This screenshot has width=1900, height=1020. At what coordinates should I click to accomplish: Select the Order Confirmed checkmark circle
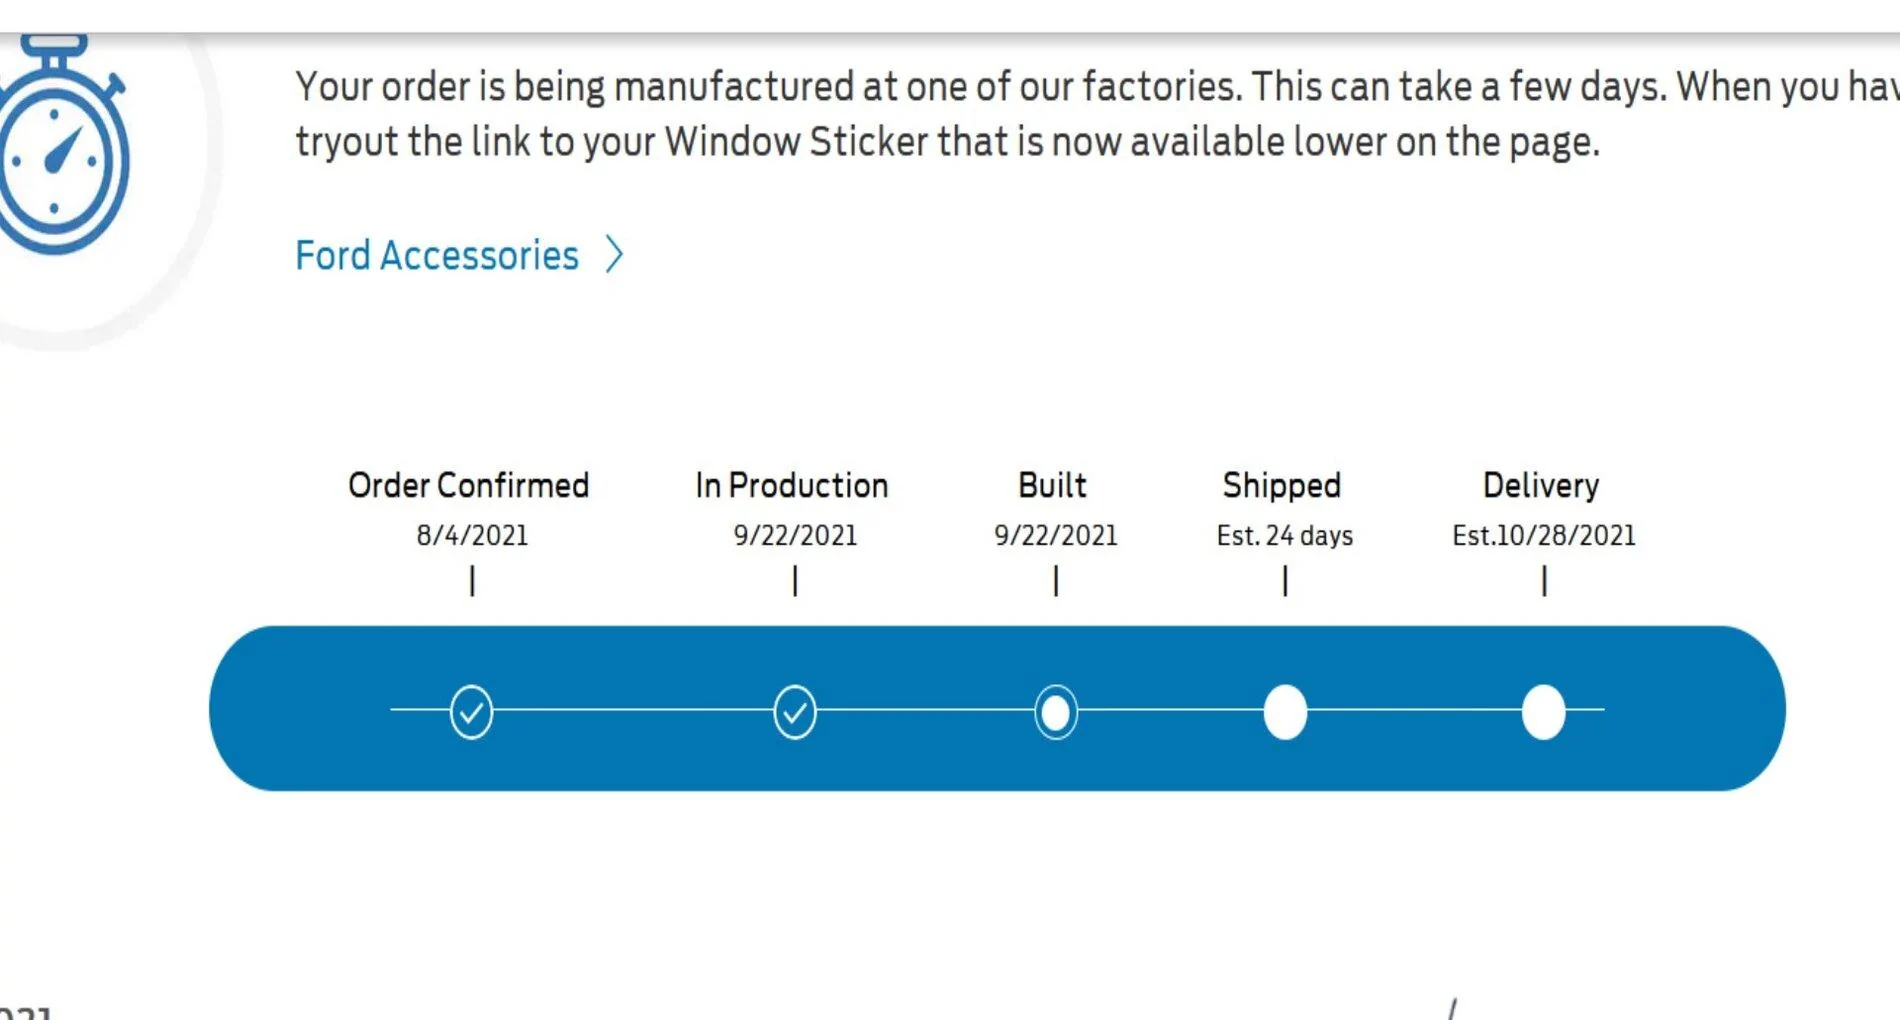point(471,712)
